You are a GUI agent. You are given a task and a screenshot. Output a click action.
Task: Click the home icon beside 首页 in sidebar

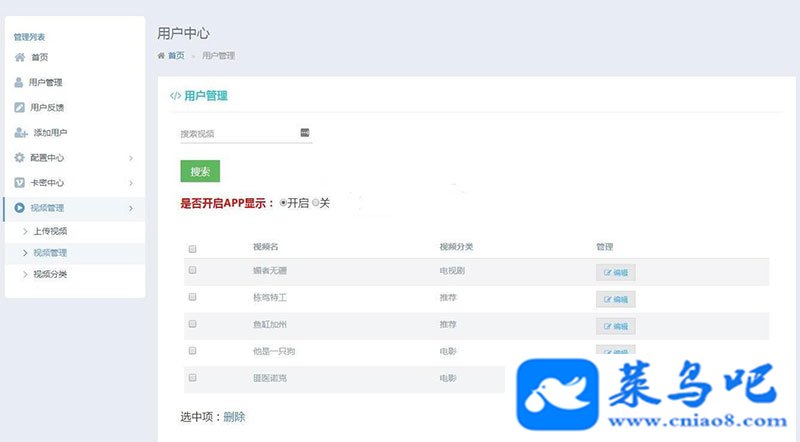(20, 57)
